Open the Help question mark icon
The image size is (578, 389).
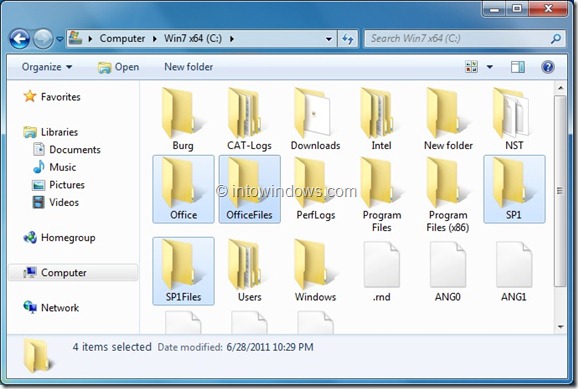[548, 67]
